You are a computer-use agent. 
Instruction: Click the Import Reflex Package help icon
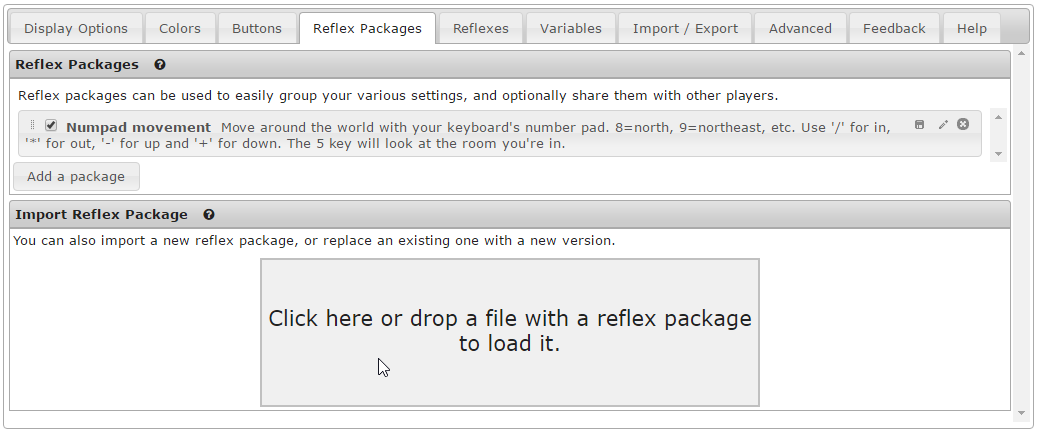tap(209, 214)
